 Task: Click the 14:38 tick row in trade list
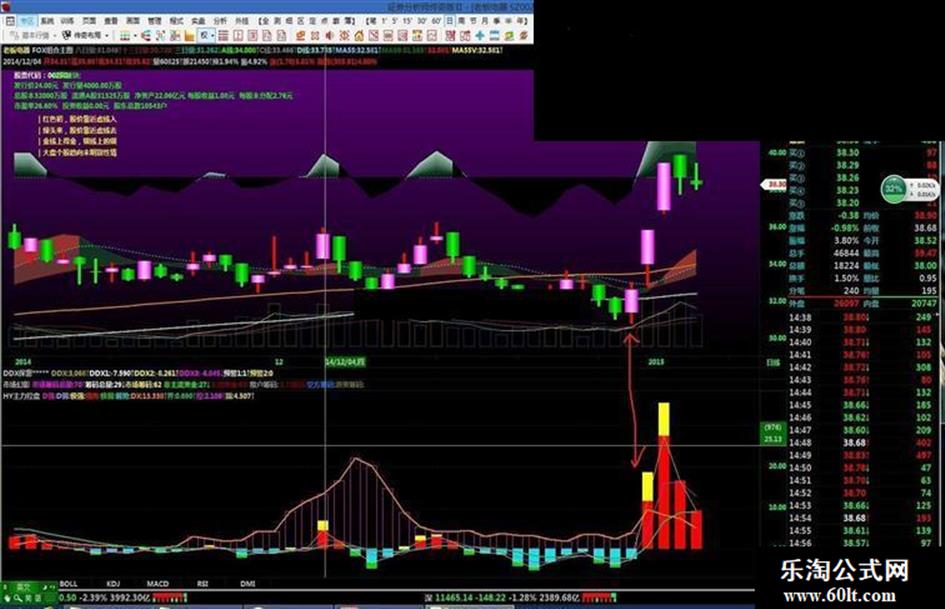coord(863,317)
